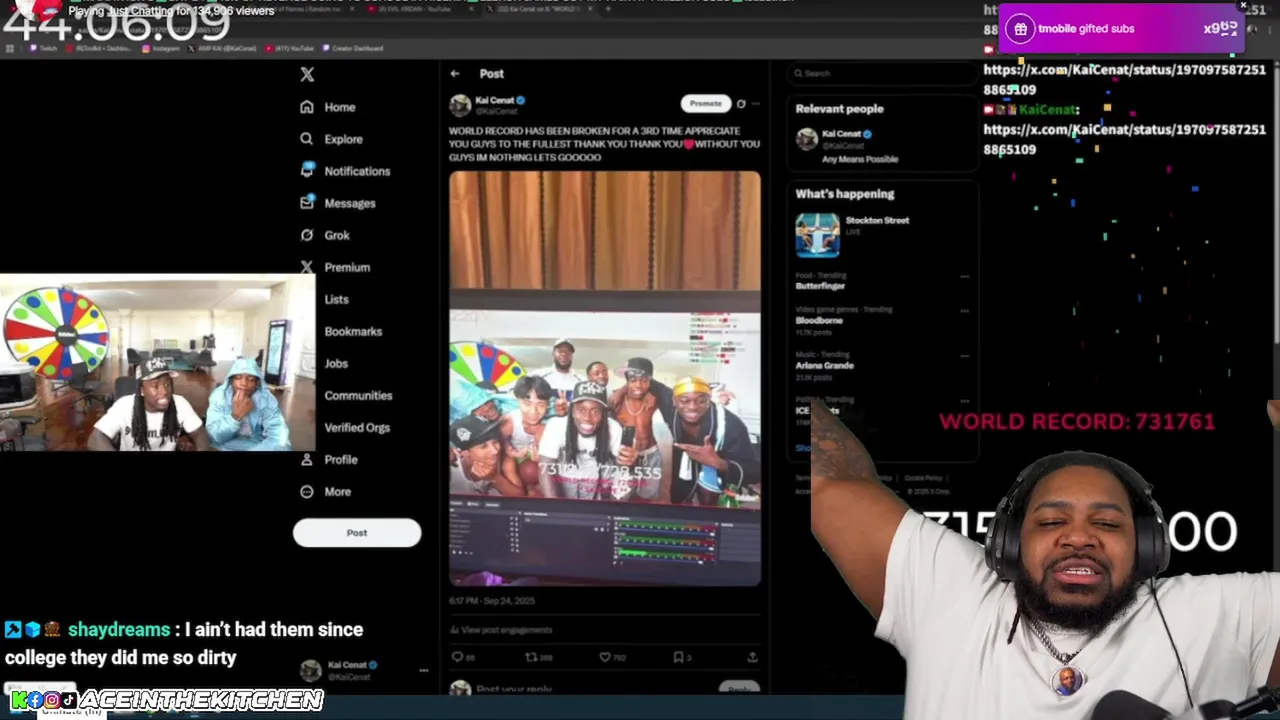1280x720 pixels.
Task: Click the shaydreams chat username
Action: point(118,630)
